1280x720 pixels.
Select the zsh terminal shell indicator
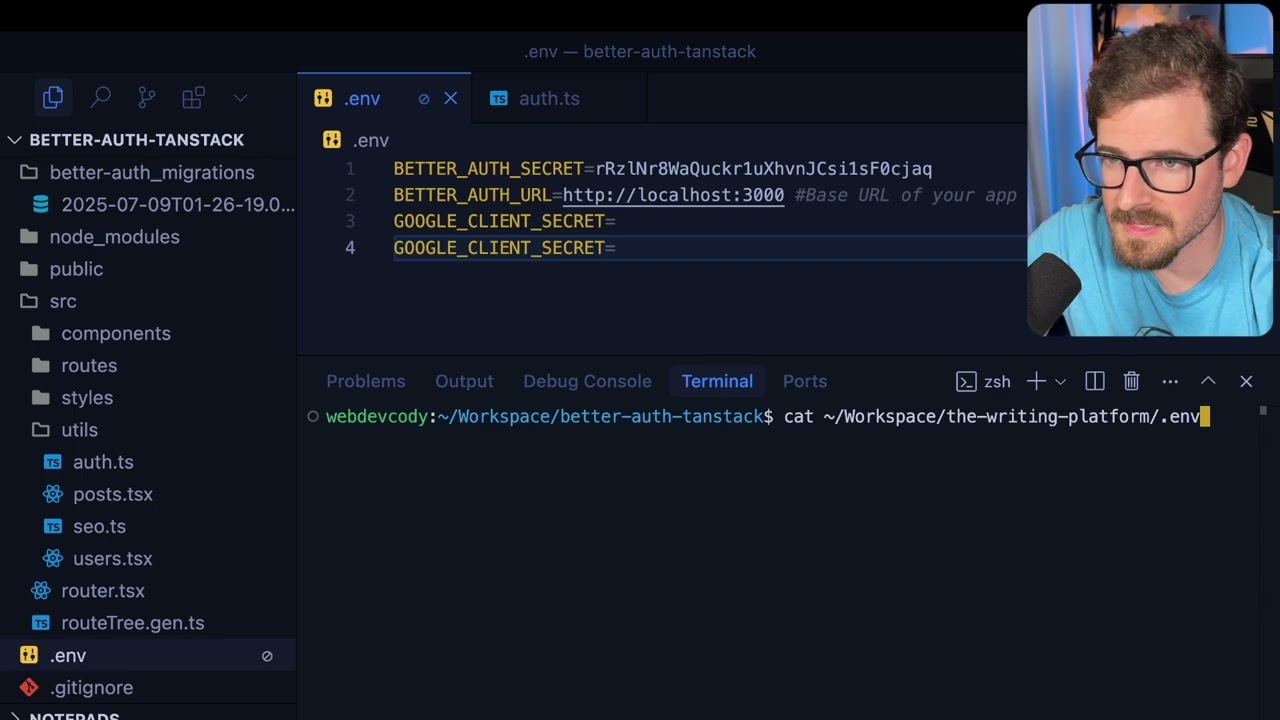tap(983, 381)
